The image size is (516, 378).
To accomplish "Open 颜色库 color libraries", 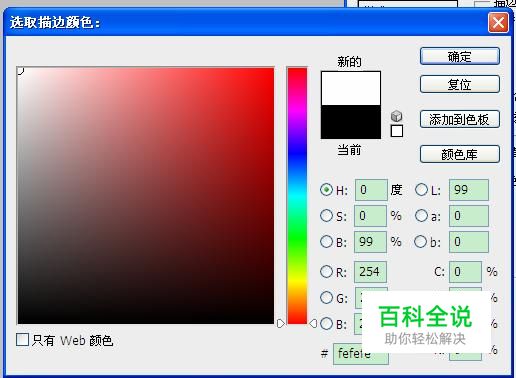I will click(x=460, y=154).
